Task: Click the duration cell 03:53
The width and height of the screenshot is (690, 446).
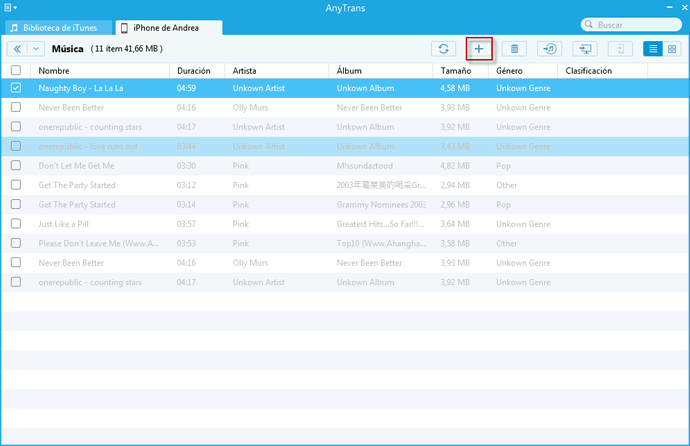Action: [187, 243]
